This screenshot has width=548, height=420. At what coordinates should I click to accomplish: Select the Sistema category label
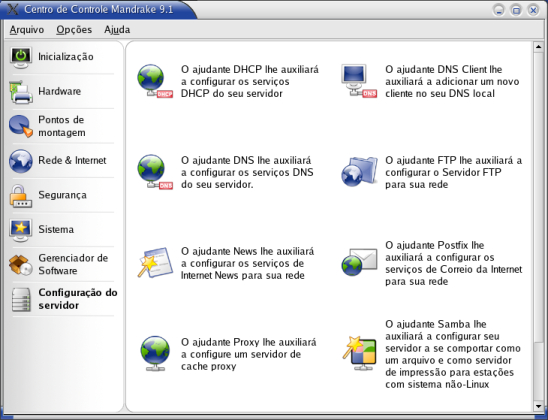pyautogui.click(x=56, y=230)
